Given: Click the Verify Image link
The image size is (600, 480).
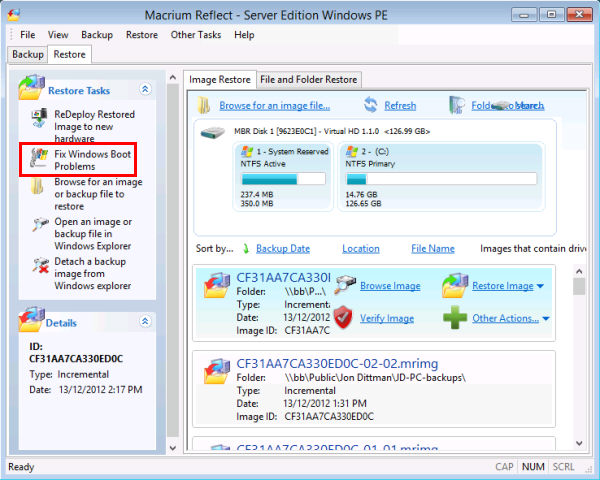Looking at the screenshot, I should point(386,318).
